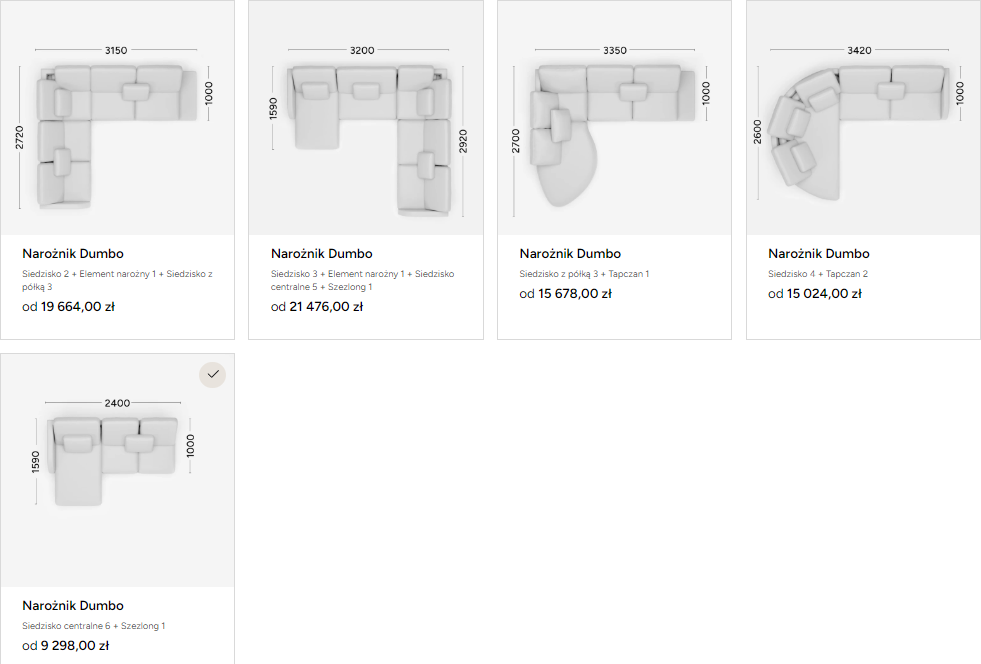Select the 3350 sofa with rounded daybed
Image resolution: width=981 pixels, height=664 pixels.
[614, 118]
